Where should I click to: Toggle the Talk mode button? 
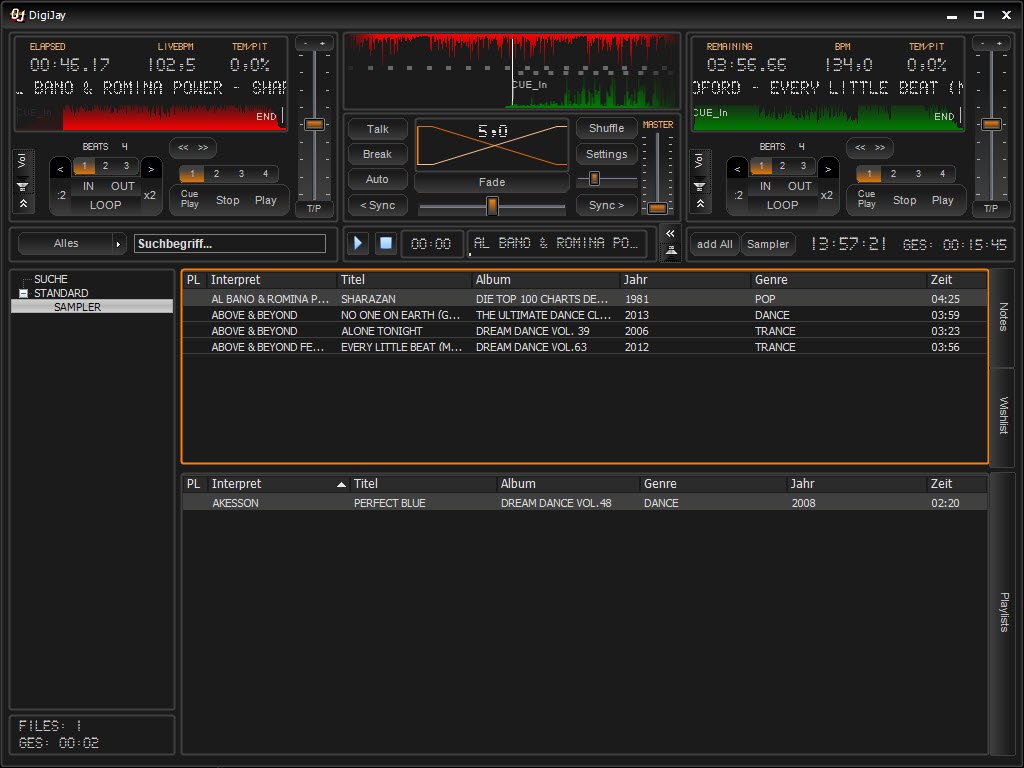pyautogui.click(x=378, y=129)
